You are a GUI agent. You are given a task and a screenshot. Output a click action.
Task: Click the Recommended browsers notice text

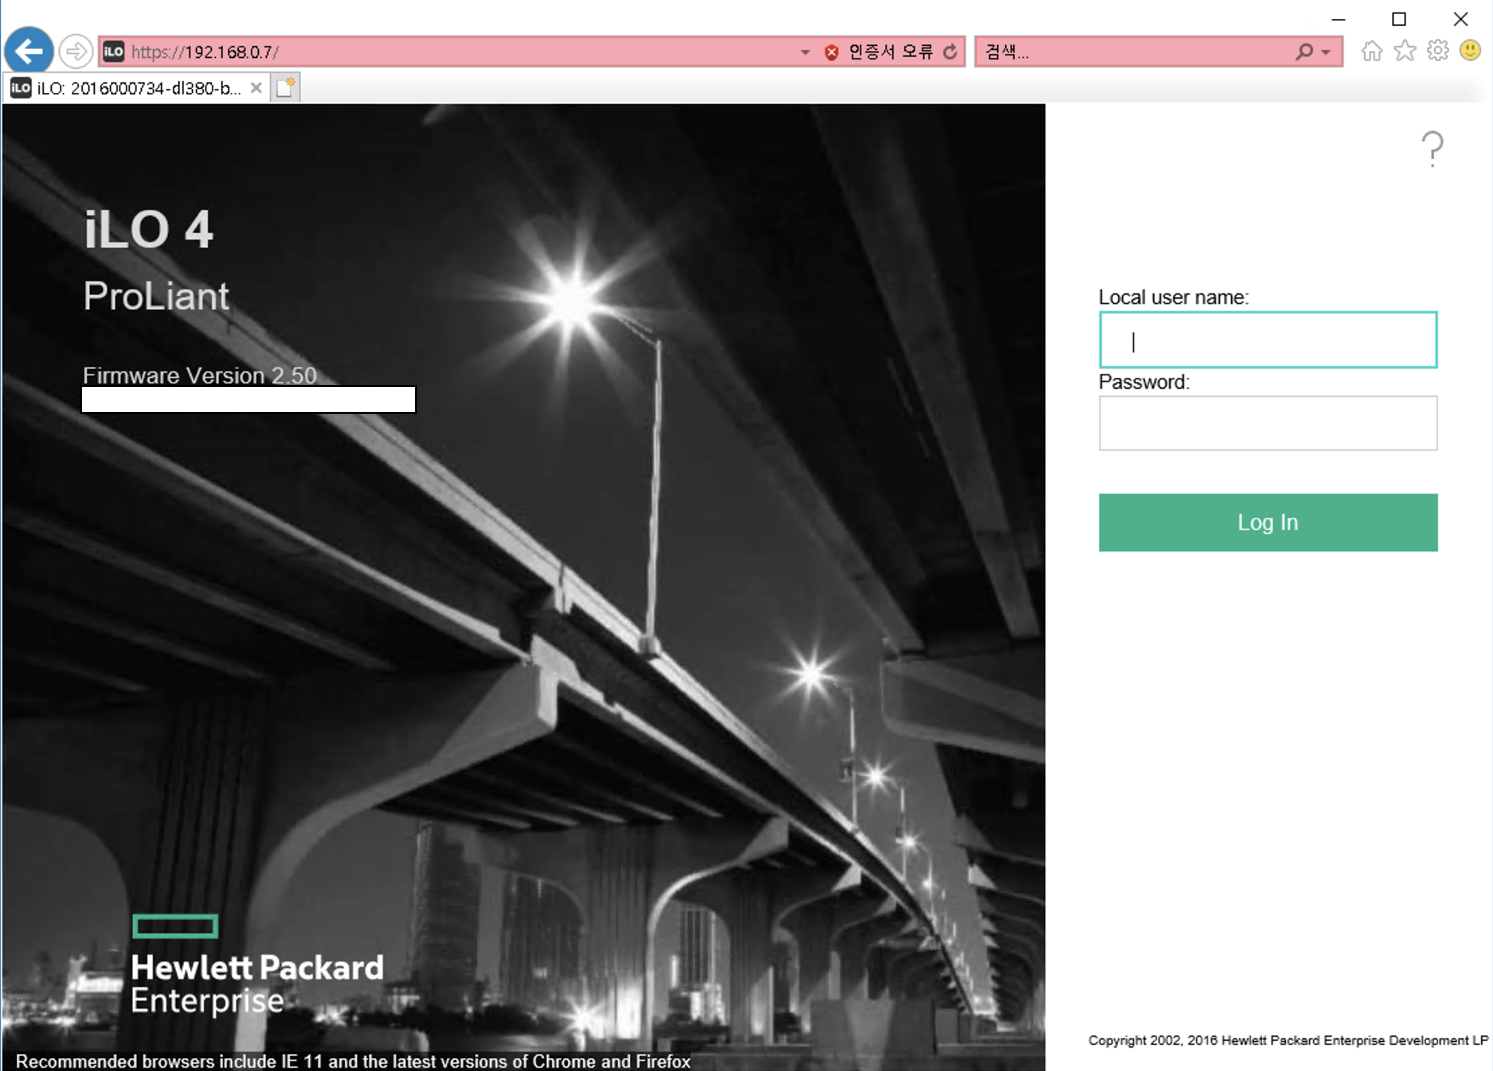353,1061
